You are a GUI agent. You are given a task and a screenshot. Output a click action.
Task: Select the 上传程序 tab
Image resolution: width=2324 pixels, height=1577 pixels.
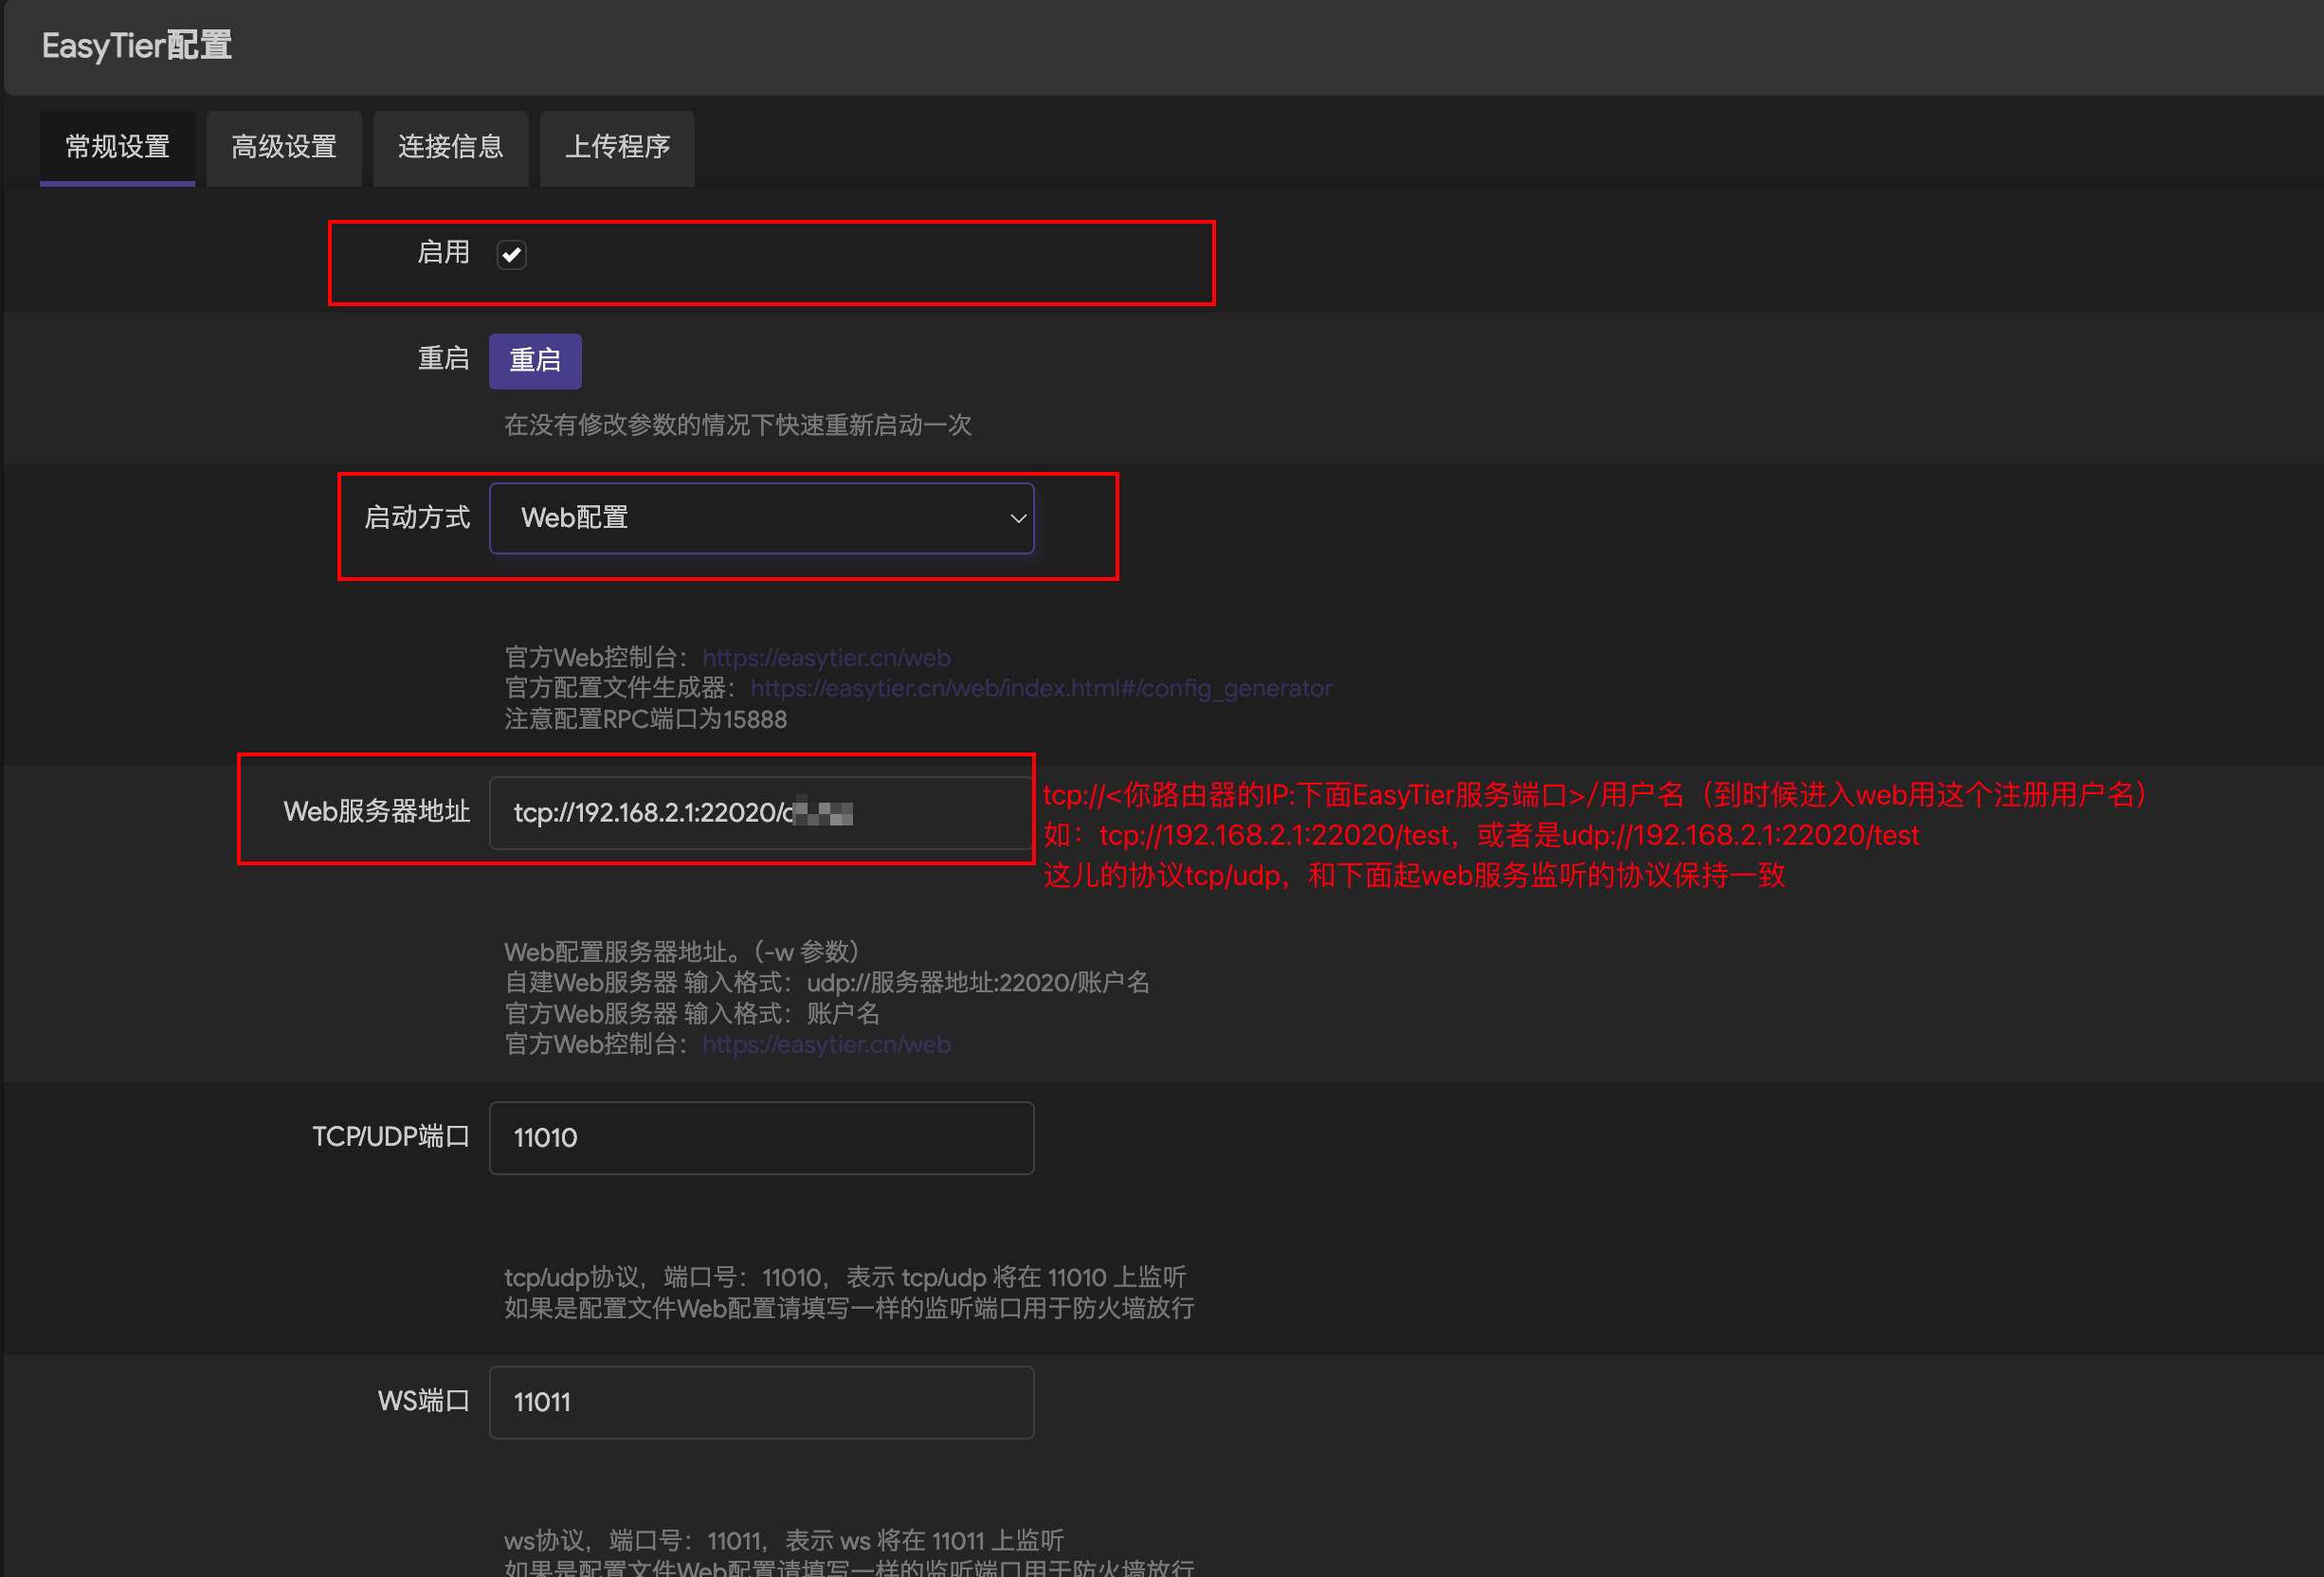pyautogui.click(x=616, y=148)
